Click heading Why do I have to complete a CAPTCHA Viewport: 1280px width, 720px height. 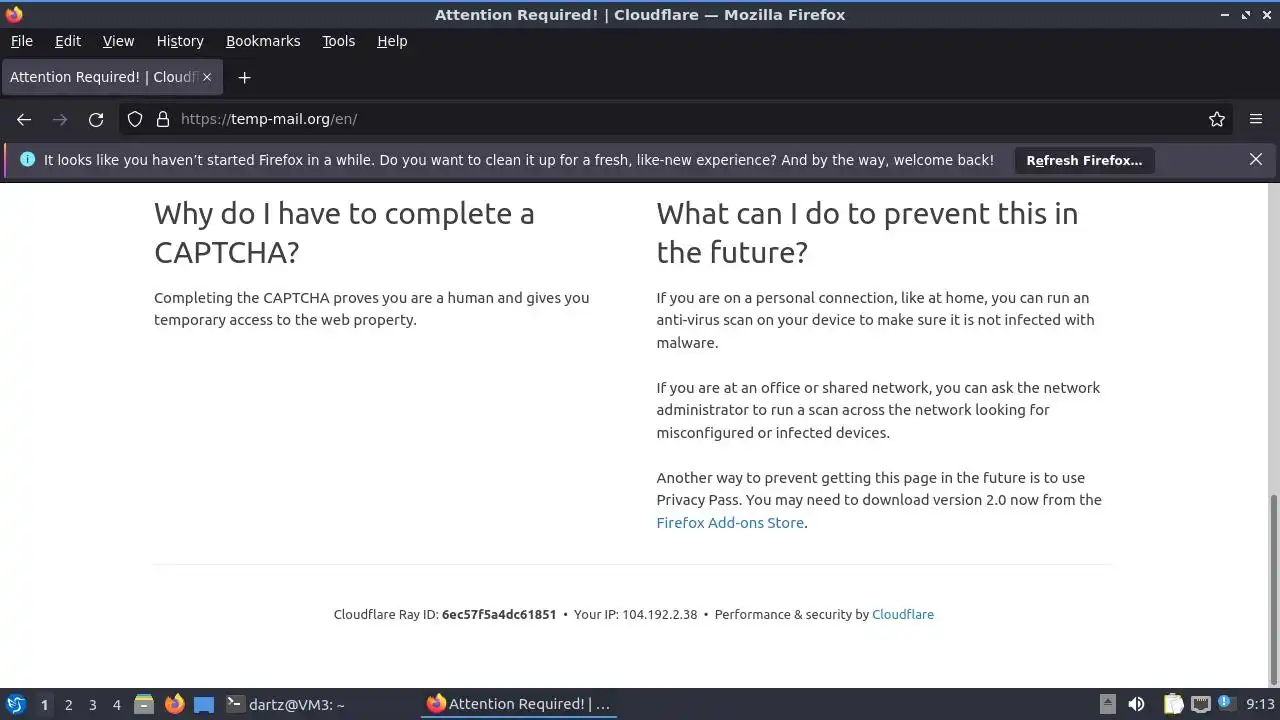[x=344, y=233]
